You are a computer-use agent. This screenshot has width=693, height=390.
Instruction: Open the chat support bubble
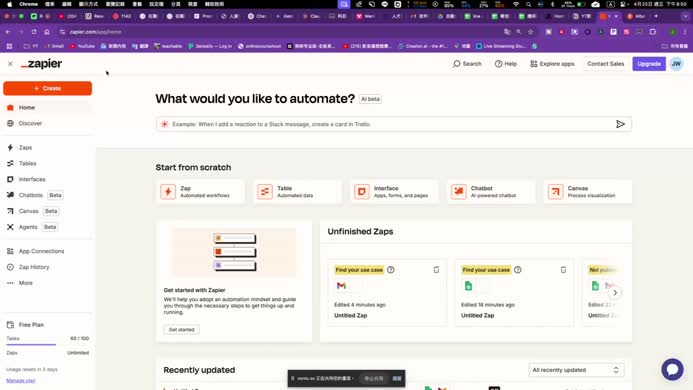click(672, 369)
